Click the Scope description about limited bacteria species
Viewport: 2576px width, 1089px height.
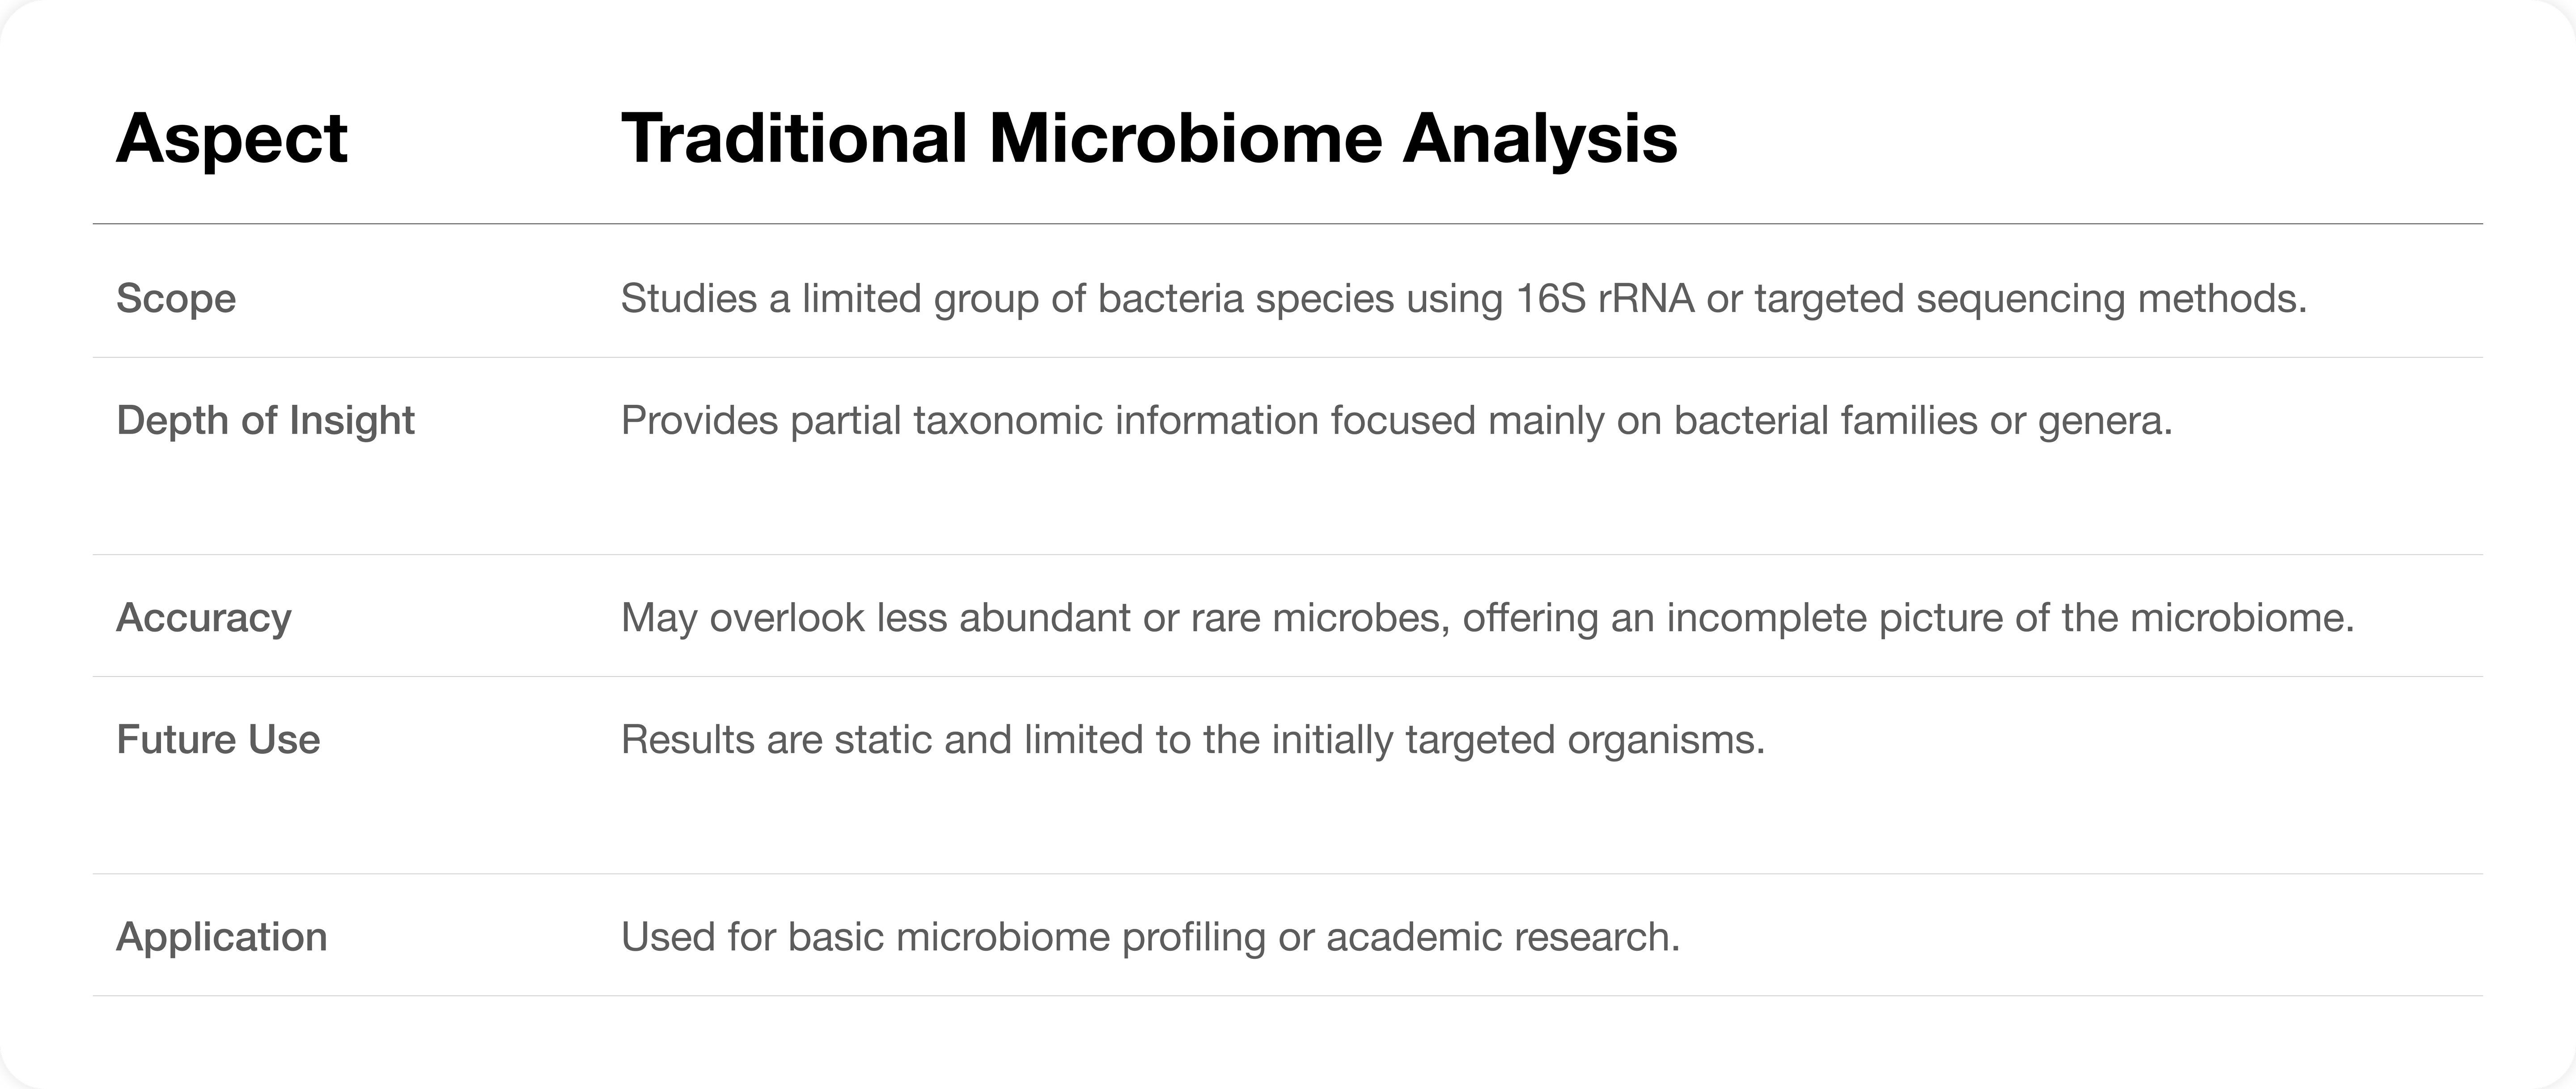coord(1463,298)
